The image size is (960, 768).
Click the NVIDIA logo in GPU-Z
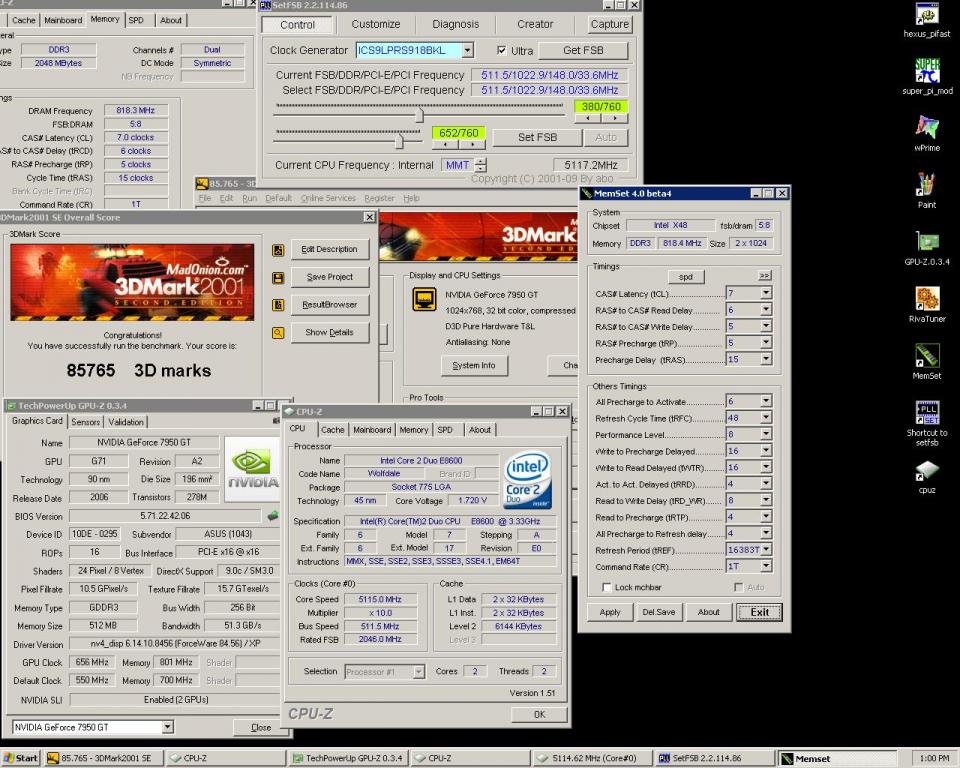coord(252,469)
